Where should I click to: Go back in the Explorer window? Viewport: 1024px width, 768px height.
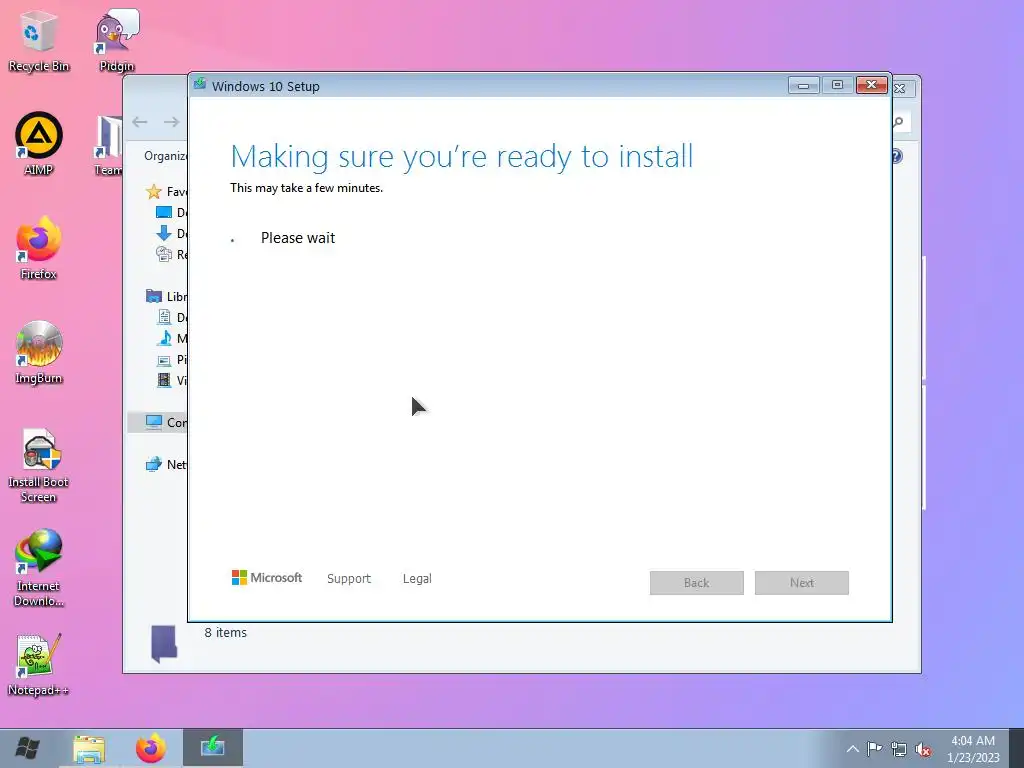pyautogui.click(x=140, y=122)
